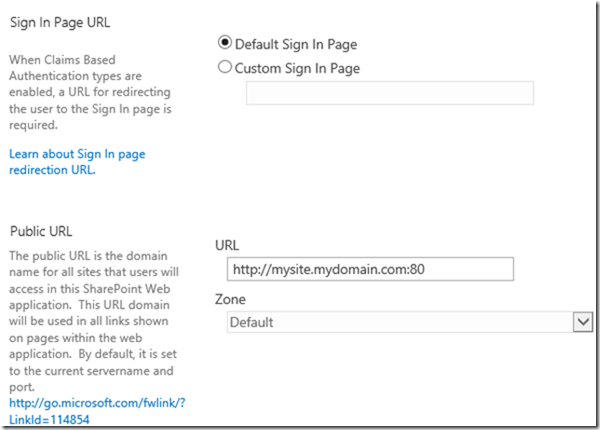
Task: Click the 'LinkId=114854' link text
Action: pos(48,419)
